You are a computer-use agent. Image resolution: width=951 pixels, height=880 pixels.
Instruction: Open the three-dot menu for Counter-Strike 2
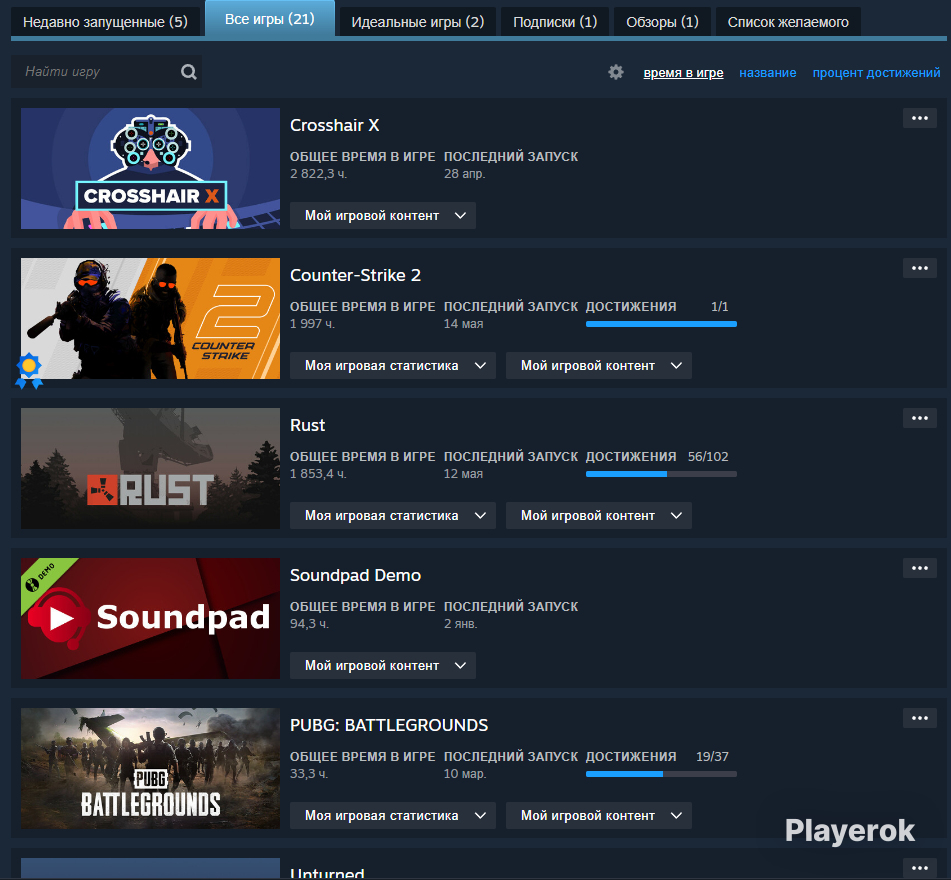coord(919,268)
